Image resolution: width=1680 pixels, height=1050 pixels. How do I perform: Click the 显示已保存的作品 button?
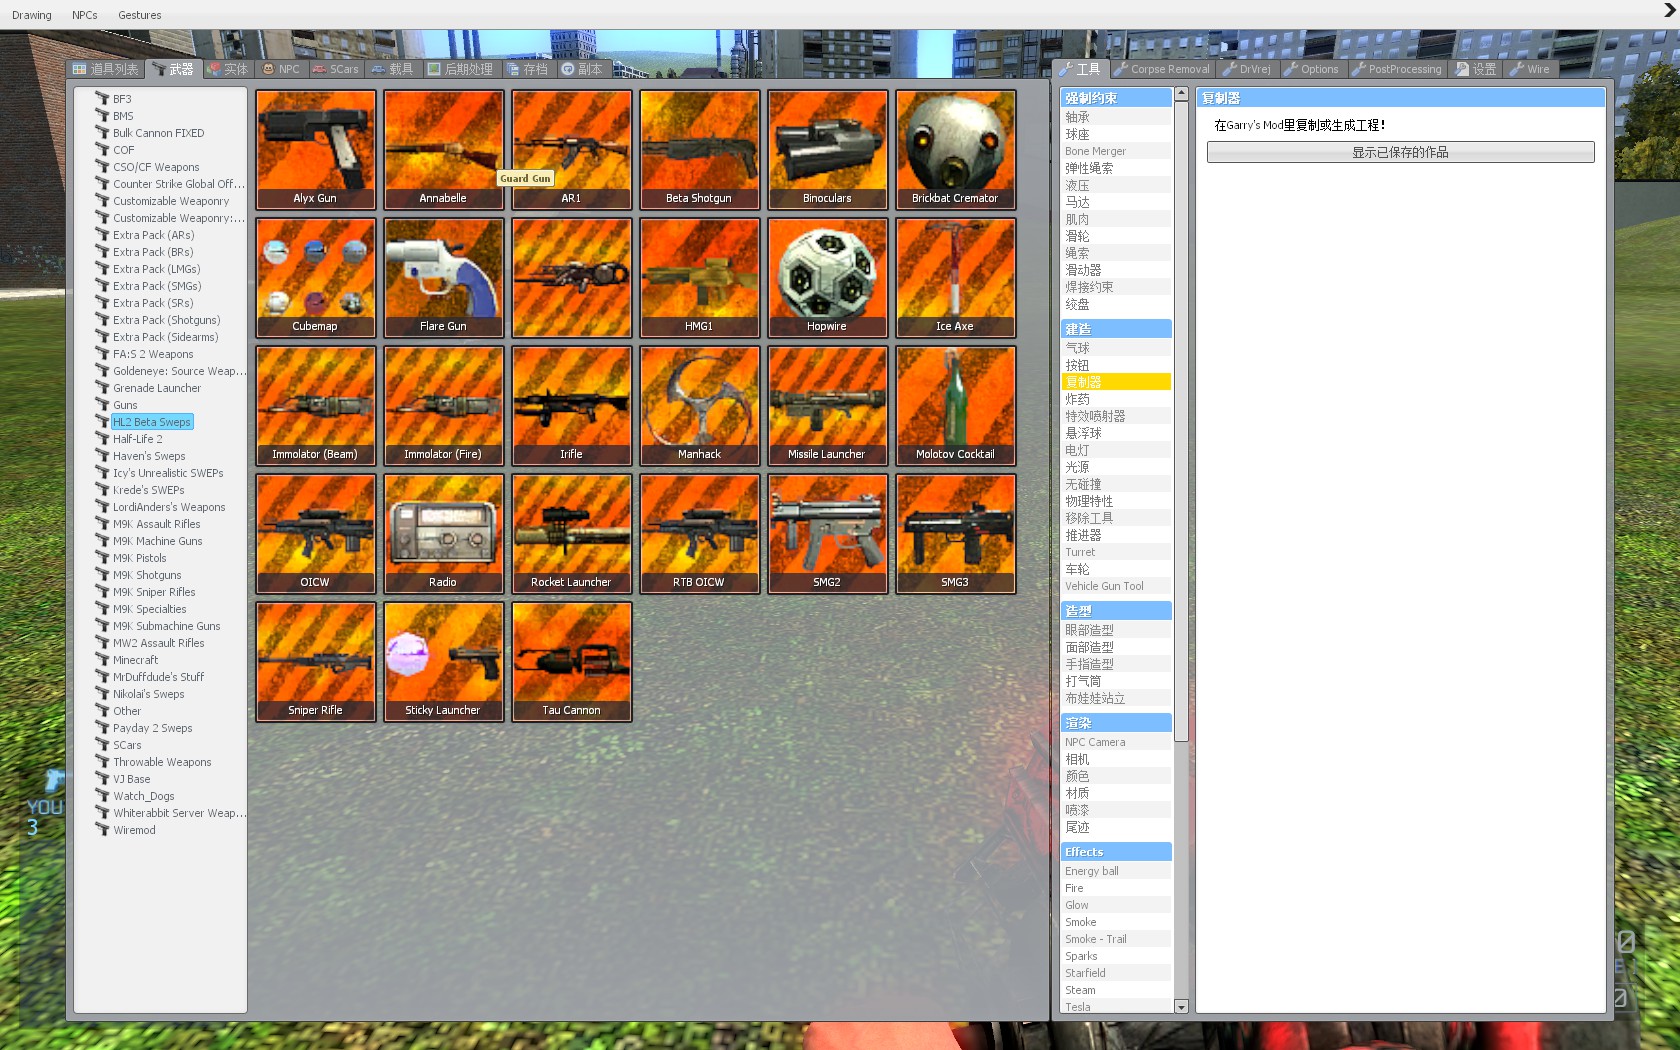pyautogui.click(x=1400, y=152)
